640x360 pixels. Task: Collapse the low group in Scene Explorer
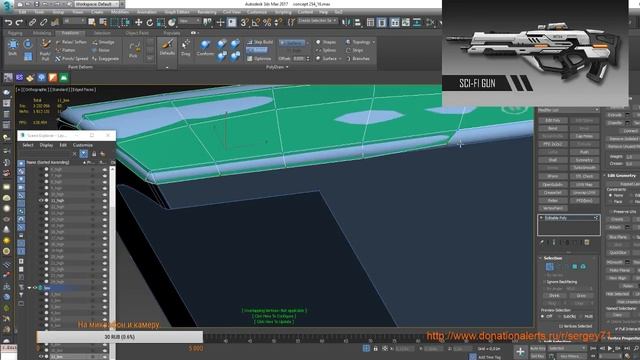click(x=29, y=288)
